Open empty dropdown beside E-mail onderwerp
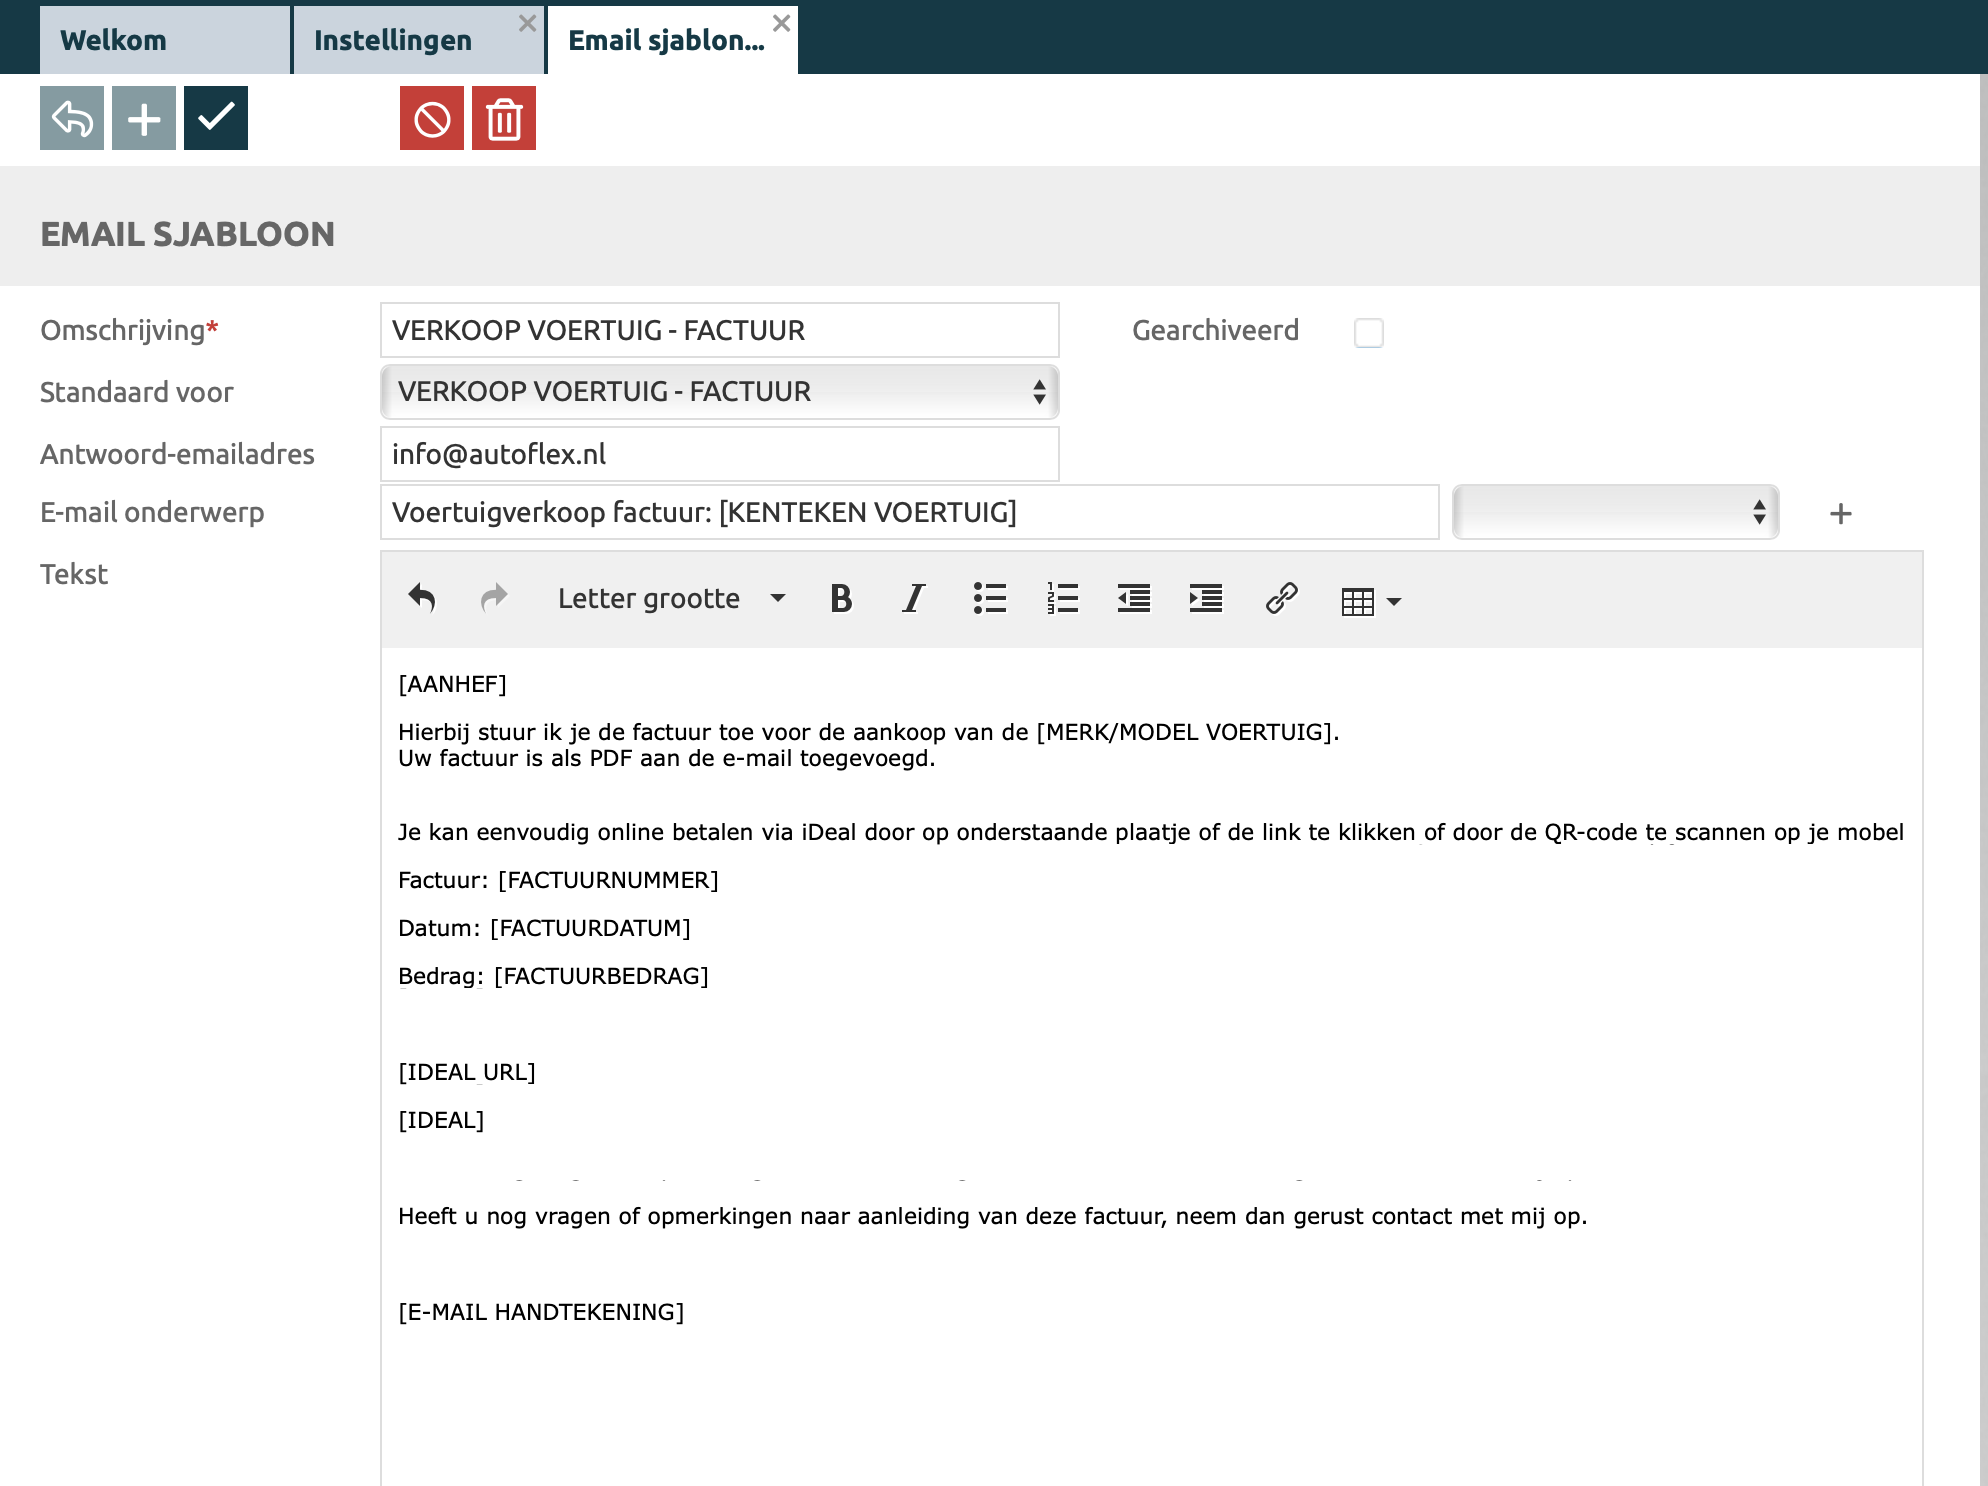 point(1615,512)
